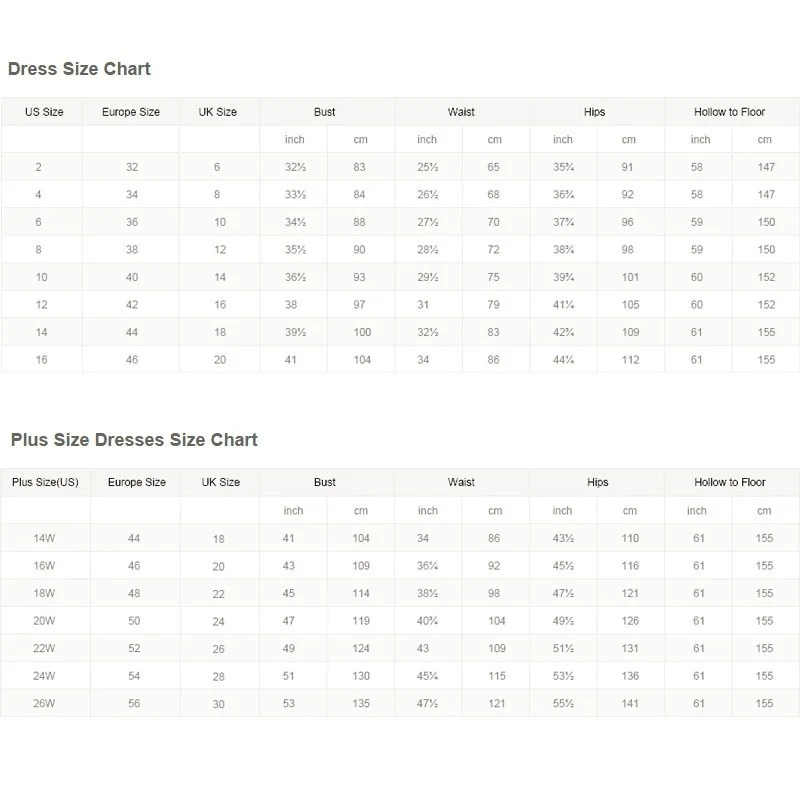Image resolution: width=800 pixels, height=800 pixels.
Task: Select the "US Size" column header
Action: coord(44,112)
